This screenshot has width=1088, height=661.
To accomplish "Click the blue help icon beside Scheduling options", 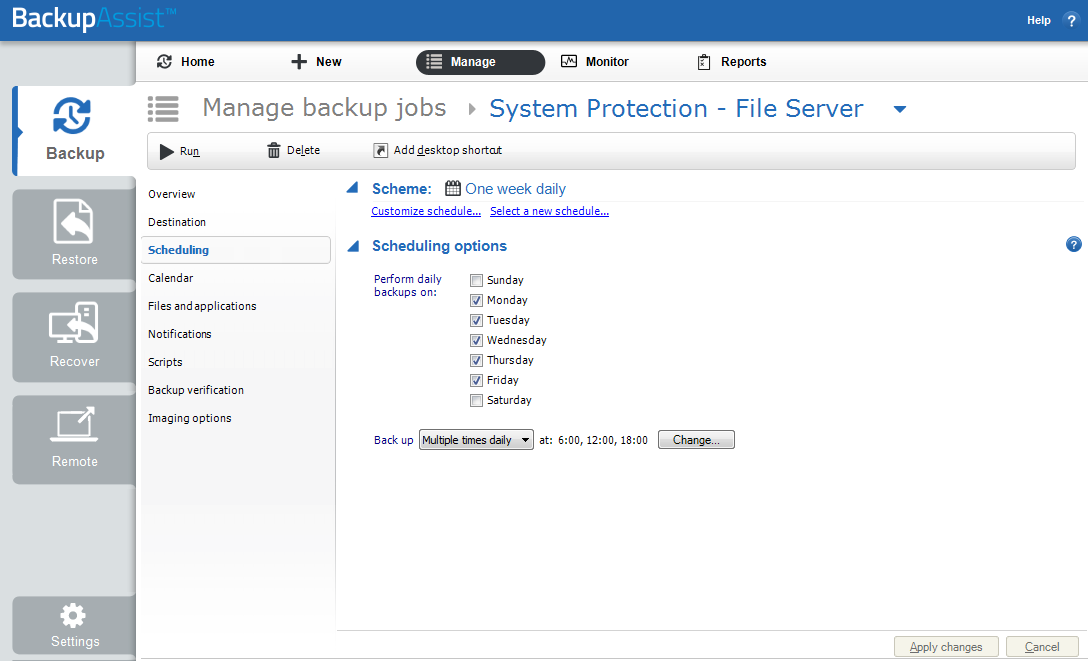I will (1073, 244).
